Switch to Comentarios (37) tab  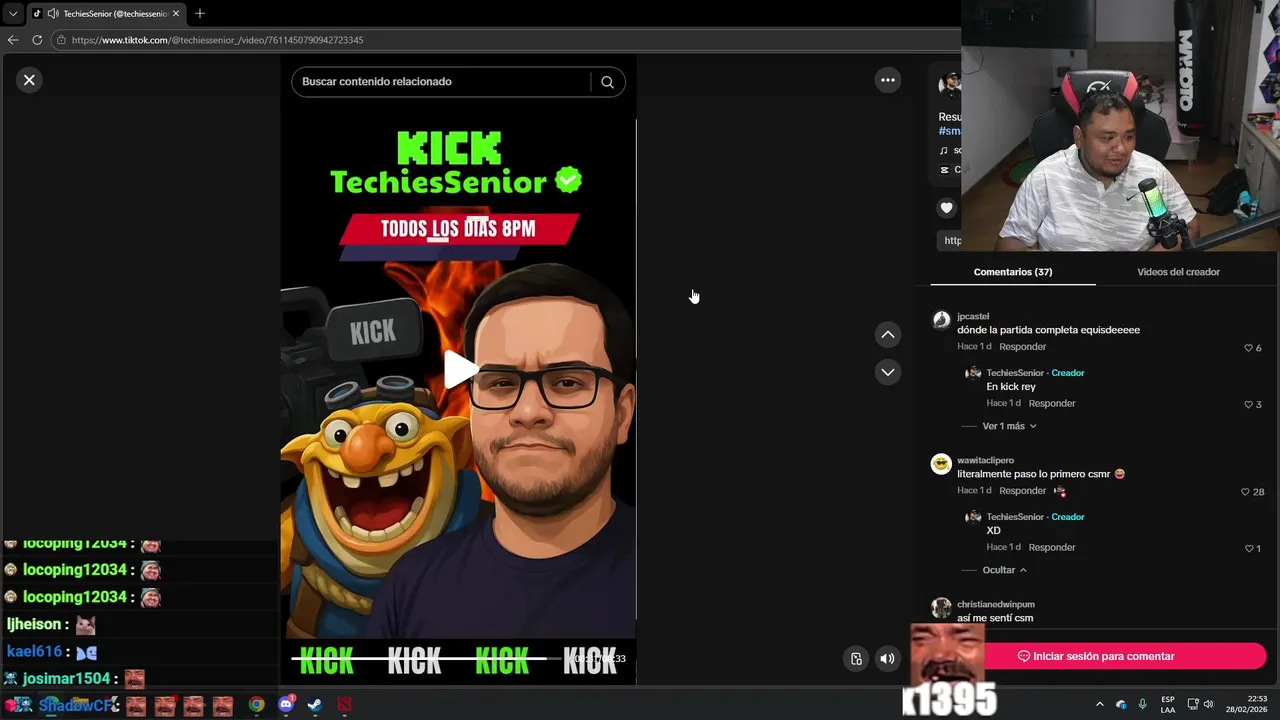click(x=1013, y=272)
